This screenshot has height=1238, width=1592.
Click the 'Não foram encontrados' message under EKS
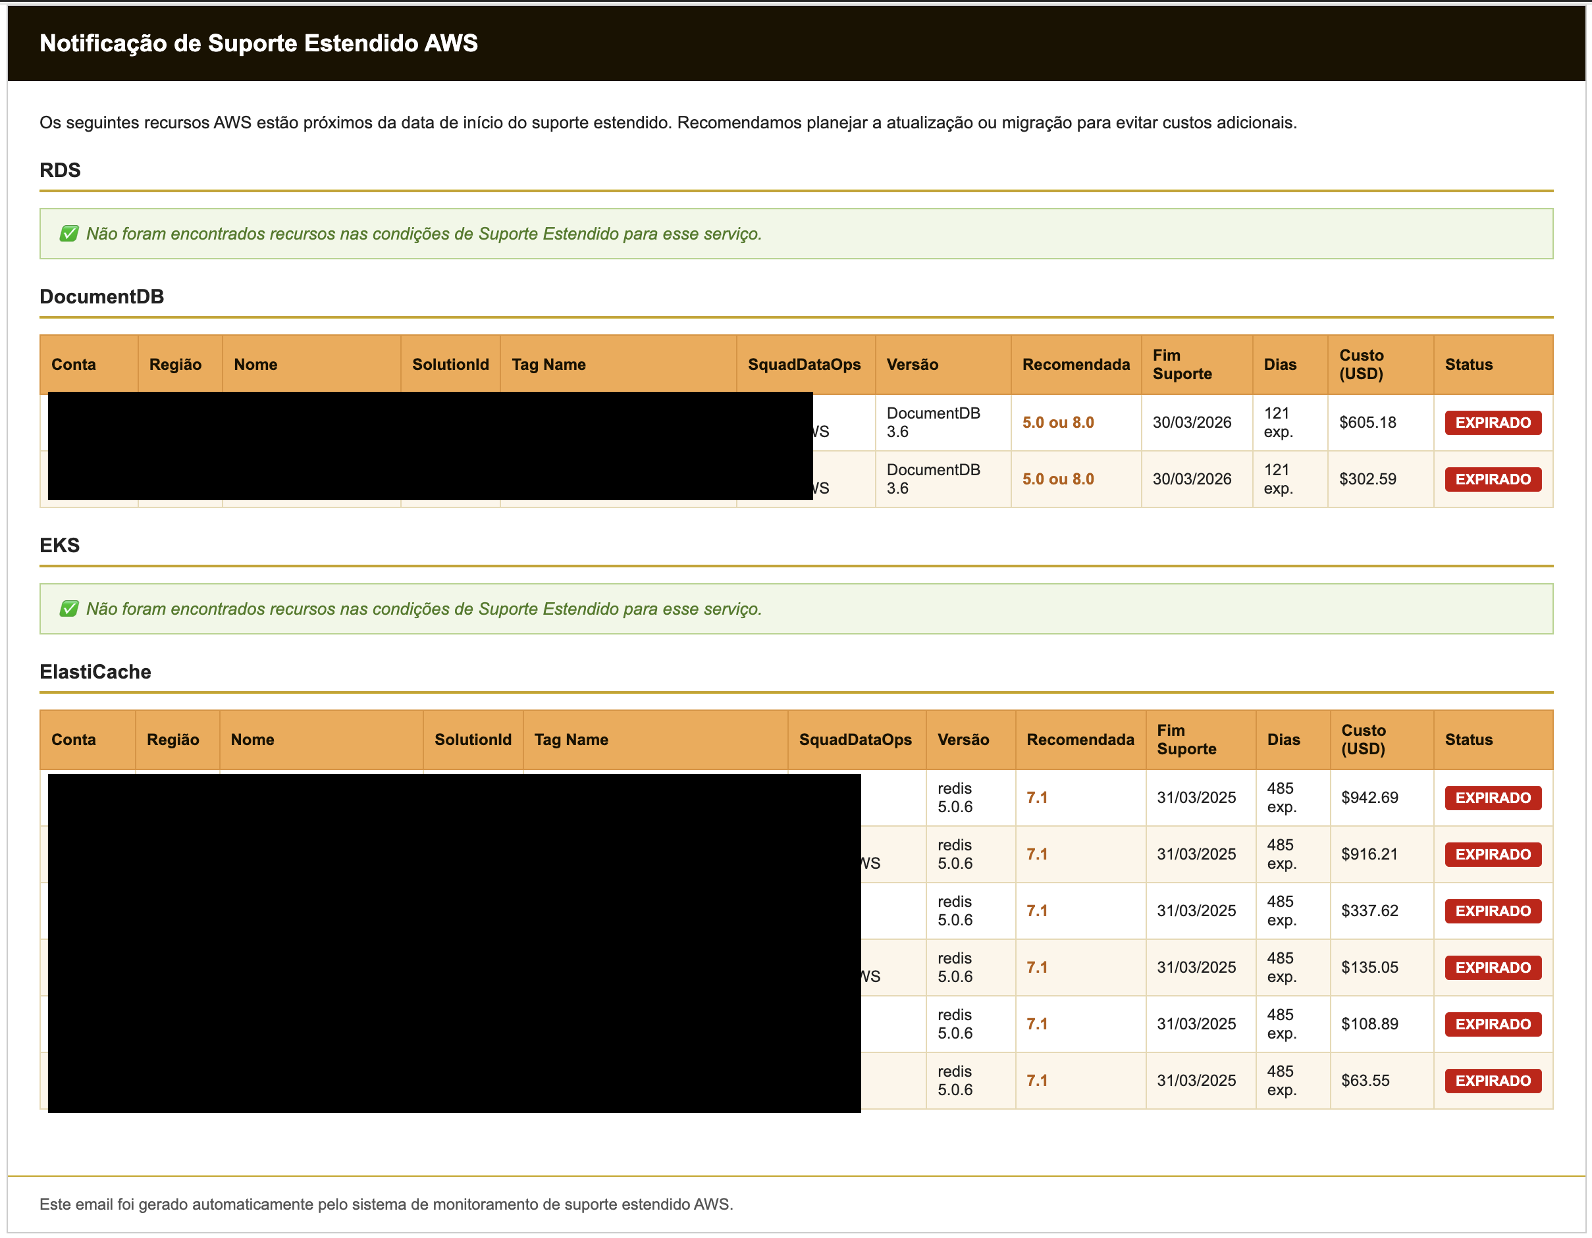pyautogui.click(x=424, y=609)
